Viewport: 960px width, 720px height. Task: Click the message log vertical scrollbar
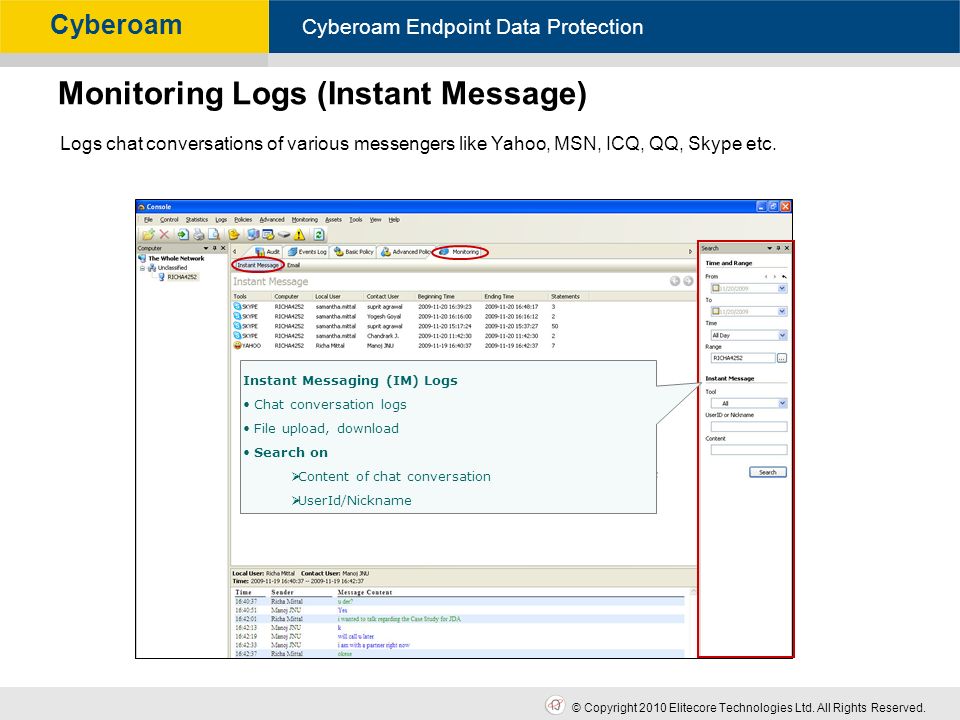(x=693, y=623)
